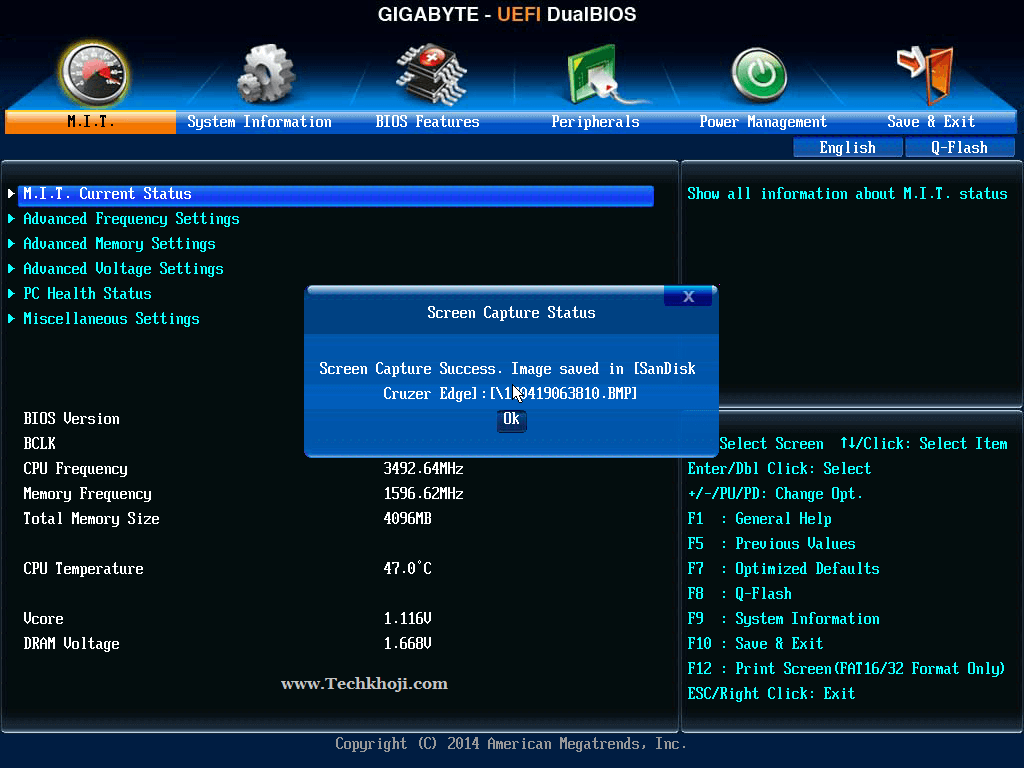Expand M.I.T. Current Status entry
The width and height of the screenshot is (1024, 768).
pos(107,194)
